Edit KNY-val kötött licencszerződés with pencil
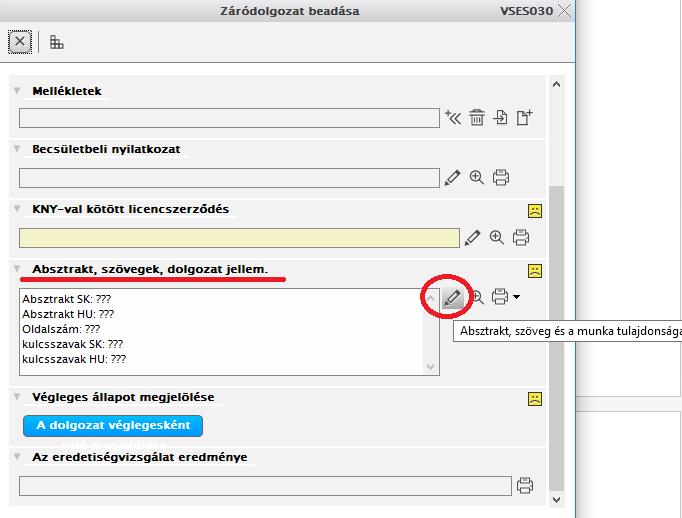This screenshot has width=682, height=518. 472,237
